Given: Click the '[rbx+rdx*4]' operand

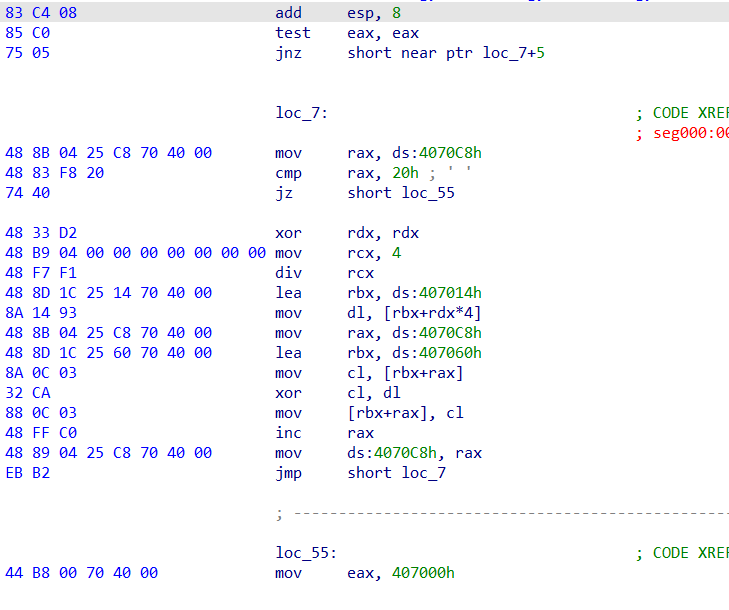Looking at the screenshot, I should pos(432,313).
